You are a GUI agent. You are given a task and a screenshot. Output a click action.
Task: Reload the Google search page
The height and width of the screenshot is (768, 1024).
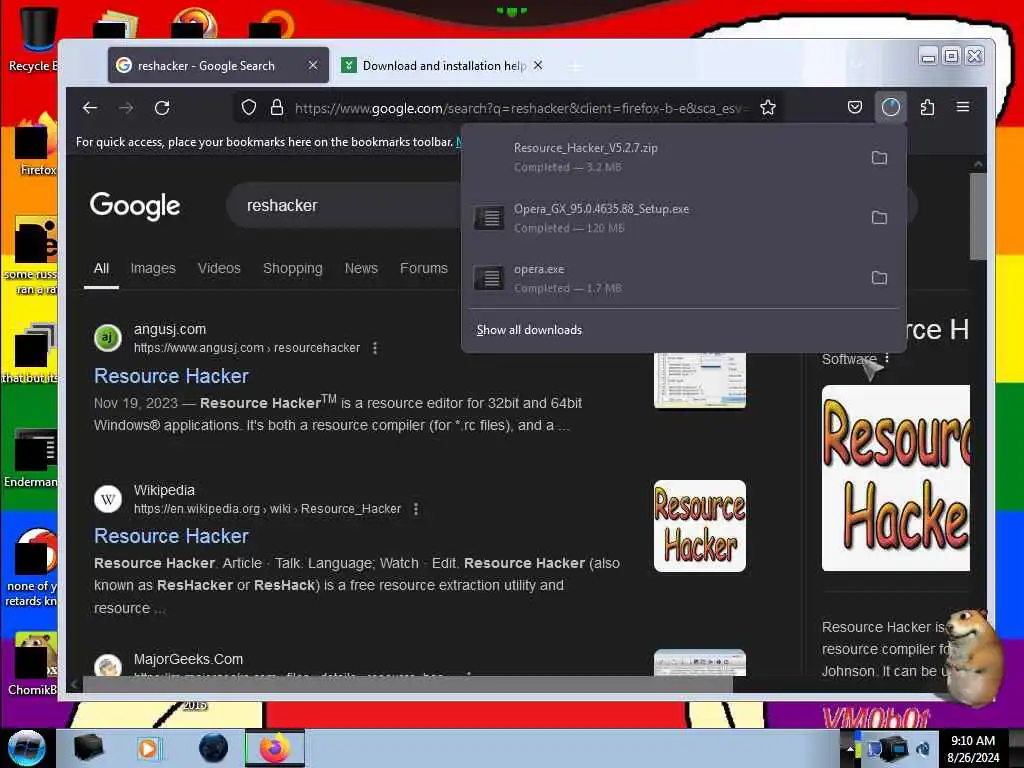coord(162,108)
